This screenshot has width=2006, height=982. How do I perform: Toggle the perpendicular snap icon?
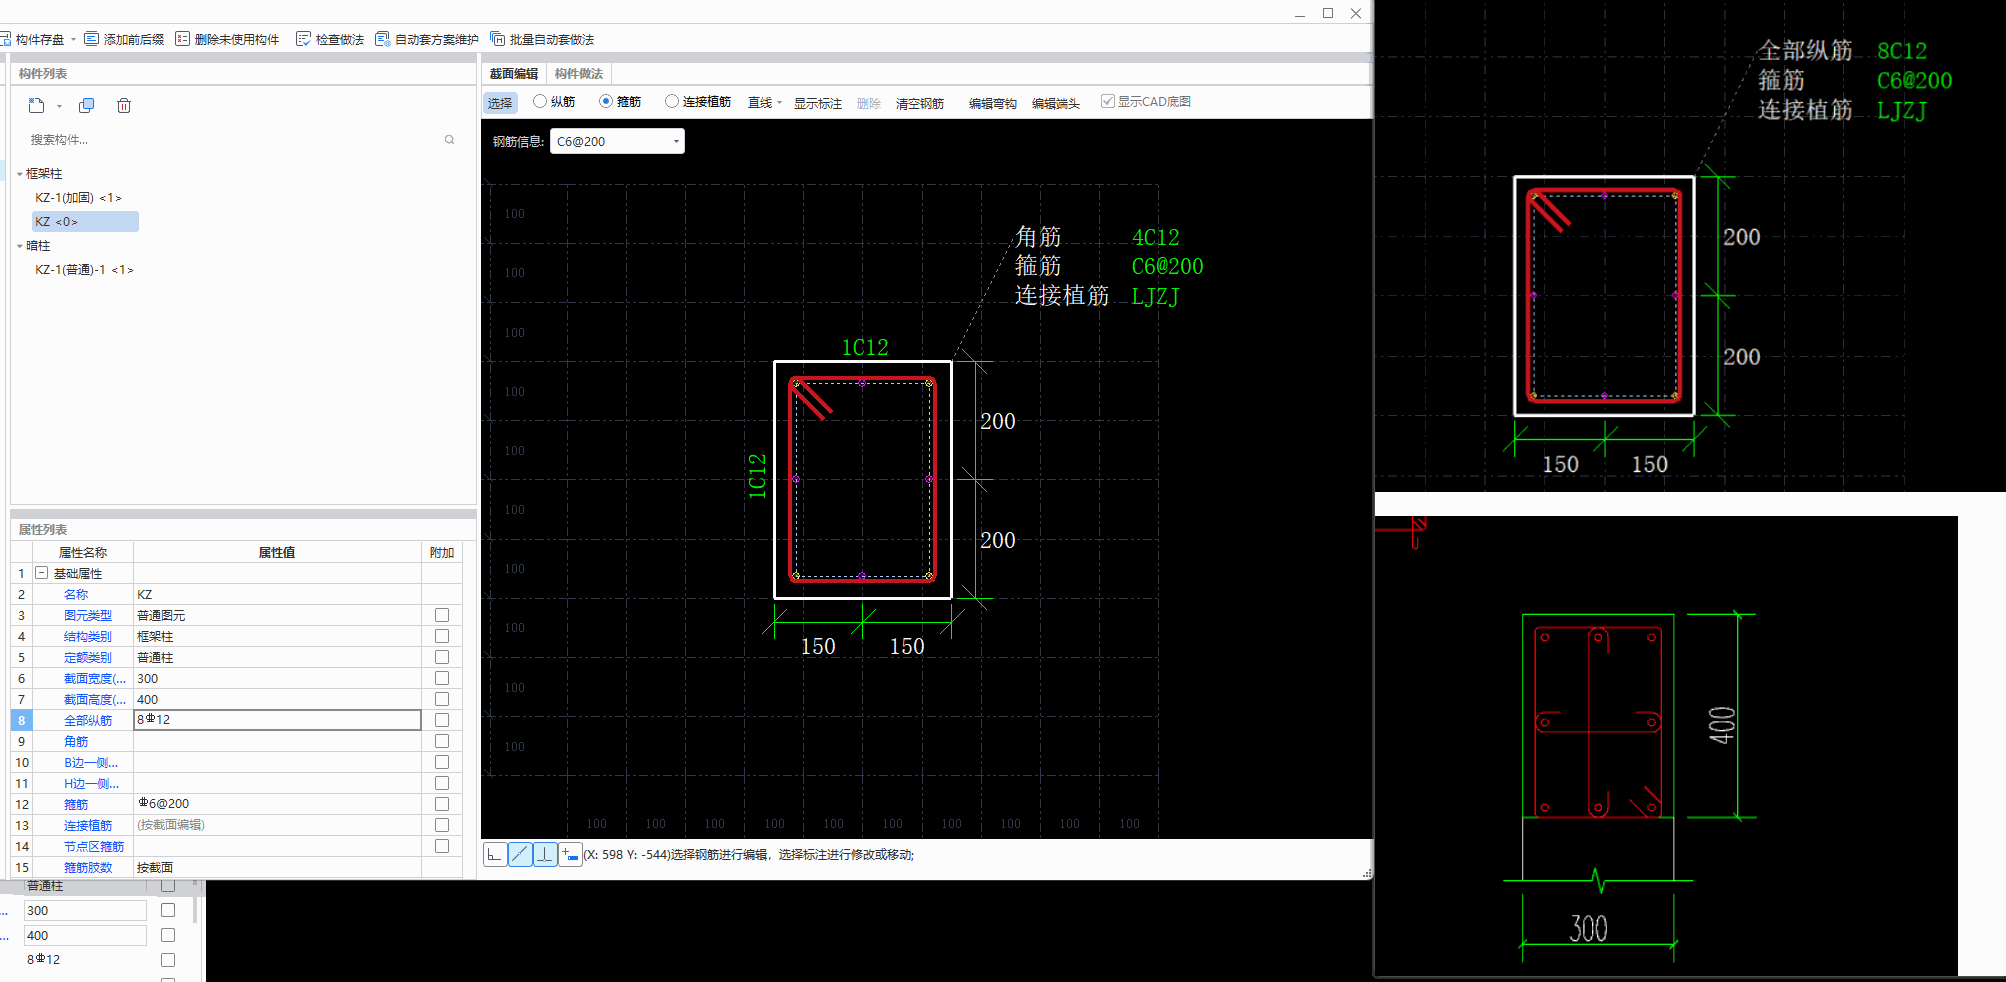545,854
